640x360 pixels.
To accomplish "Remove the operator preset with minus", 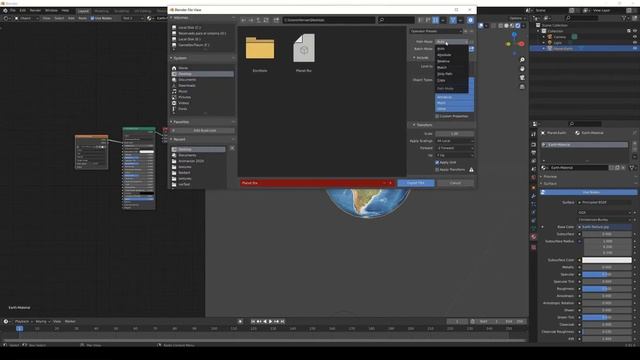I will tap(471, 31).
